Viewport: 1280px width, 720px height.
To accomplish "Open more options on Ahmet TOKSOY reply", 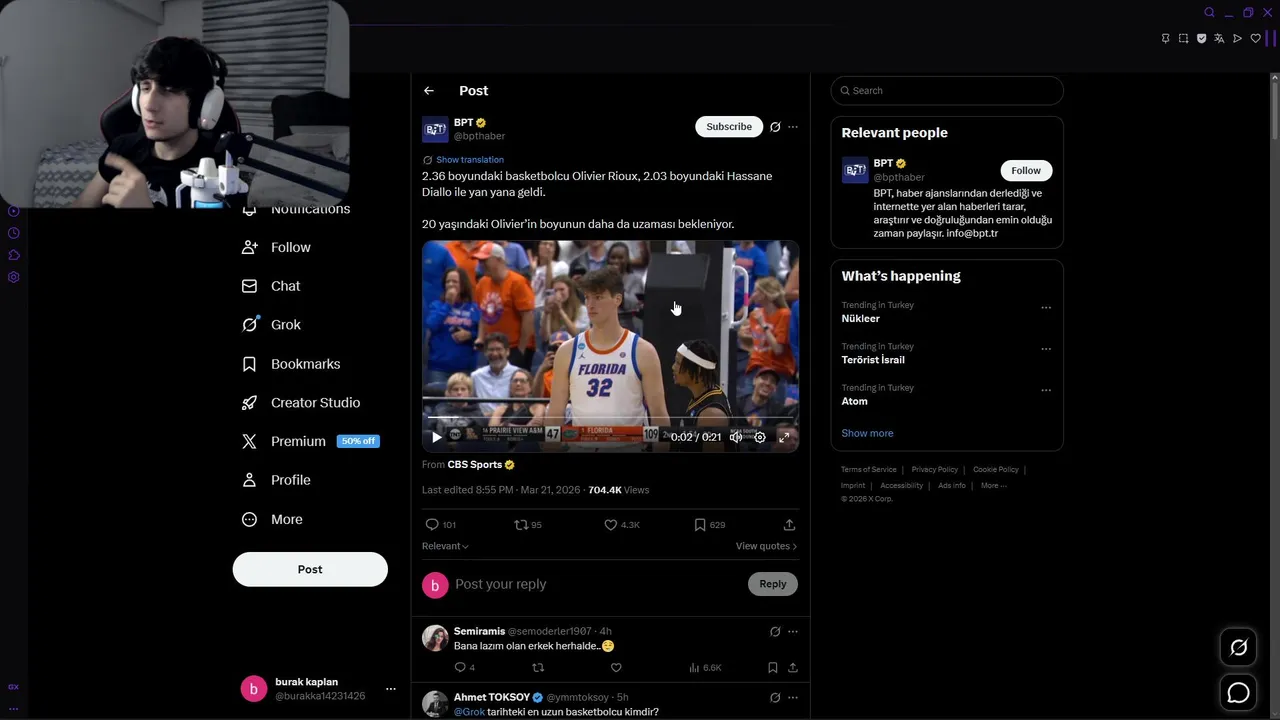I will pyautogui.click(x=793, y=698).
